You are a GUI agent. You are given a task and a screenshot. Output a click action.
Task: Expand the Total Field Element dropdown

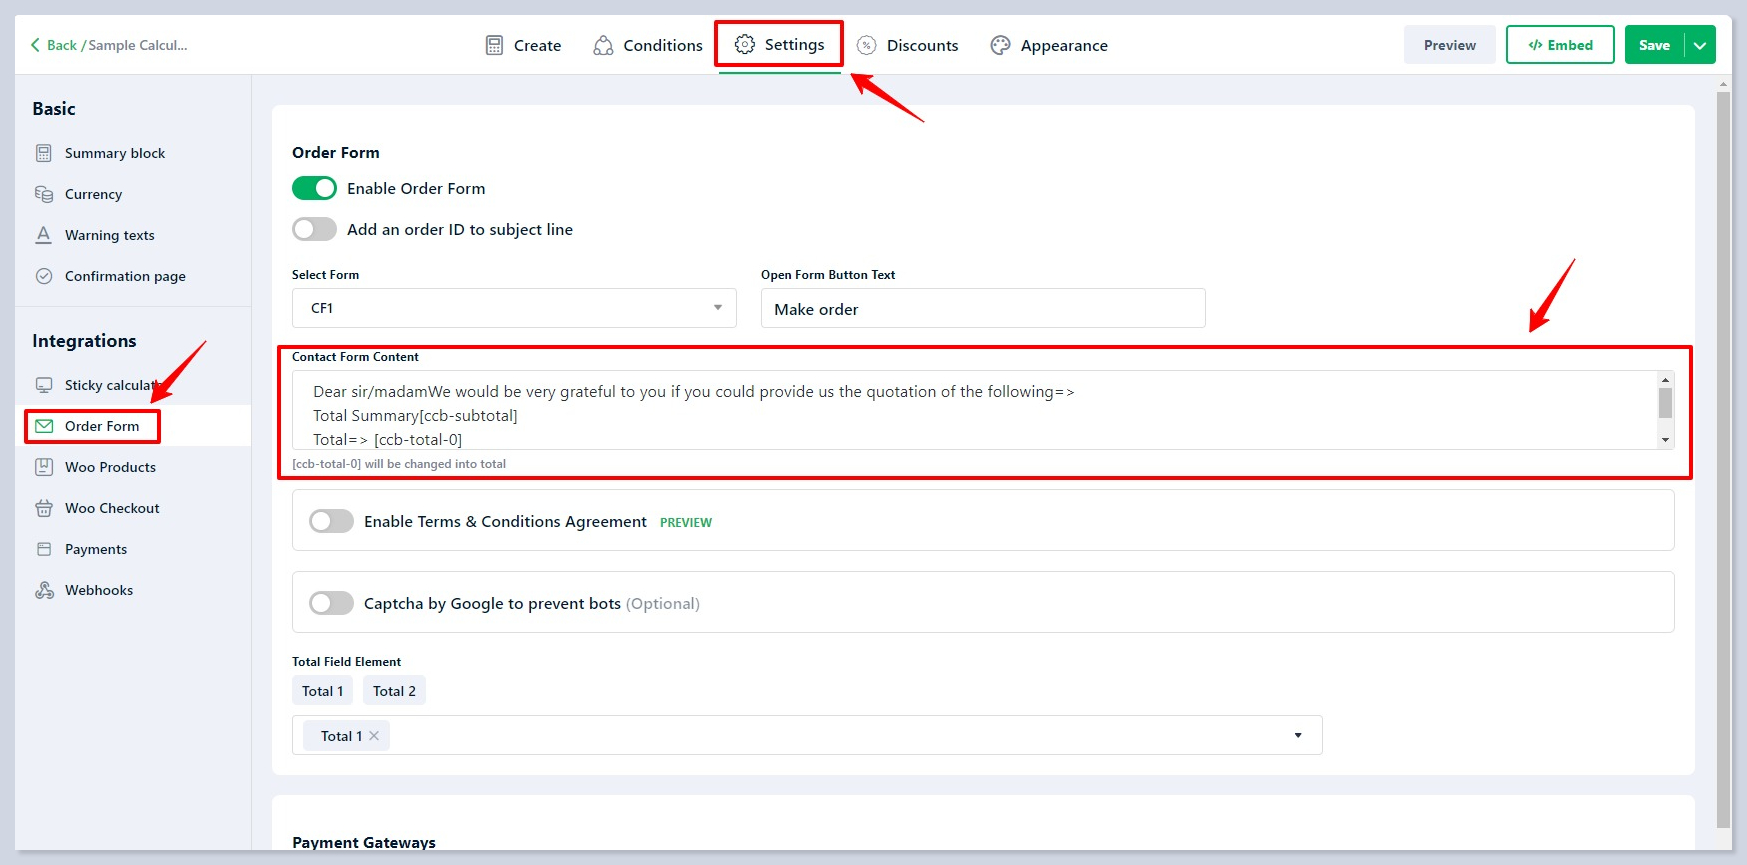point(1298,735)
